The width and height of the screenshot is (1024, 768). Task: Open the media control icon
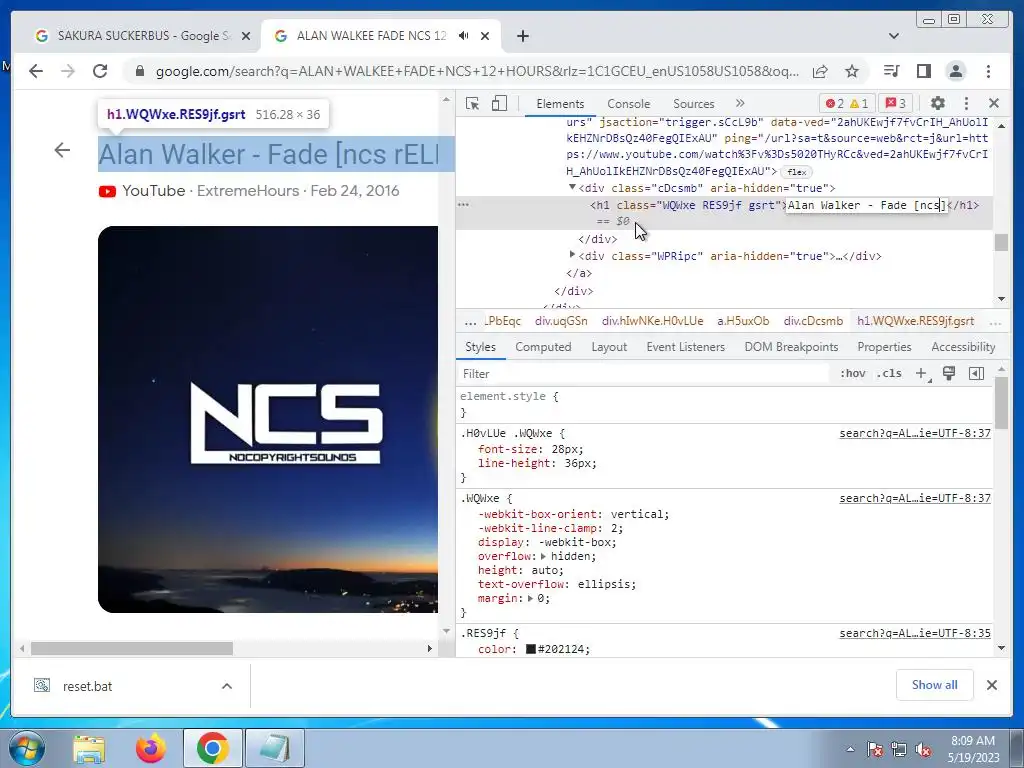(891, 71)
